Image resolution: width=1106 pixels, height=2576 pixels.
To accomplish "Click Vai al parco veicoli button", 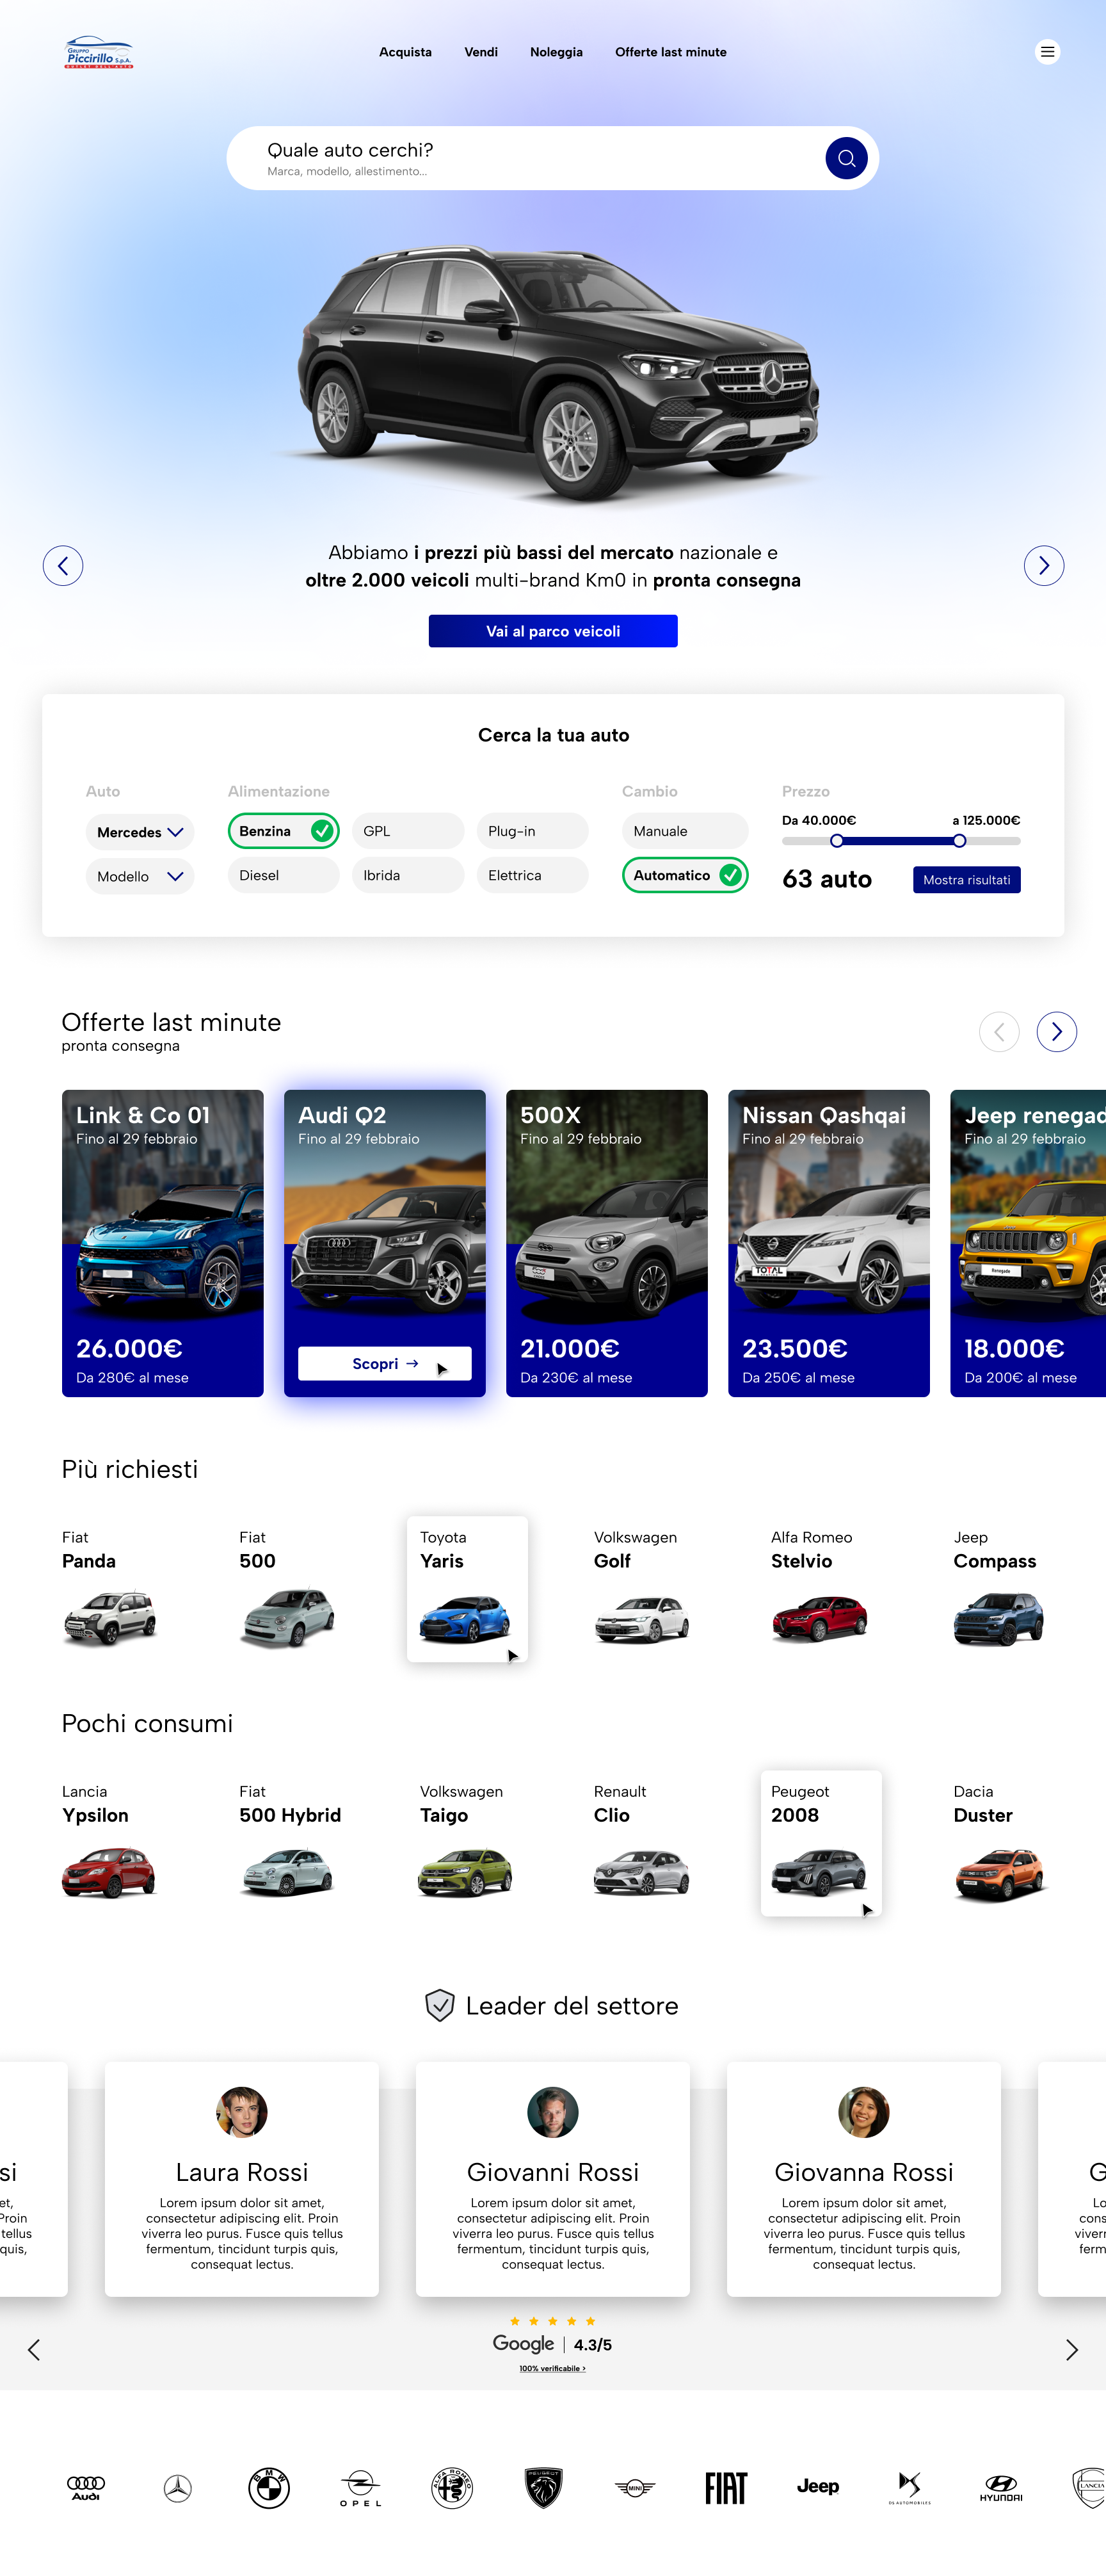I will (553, 631).
